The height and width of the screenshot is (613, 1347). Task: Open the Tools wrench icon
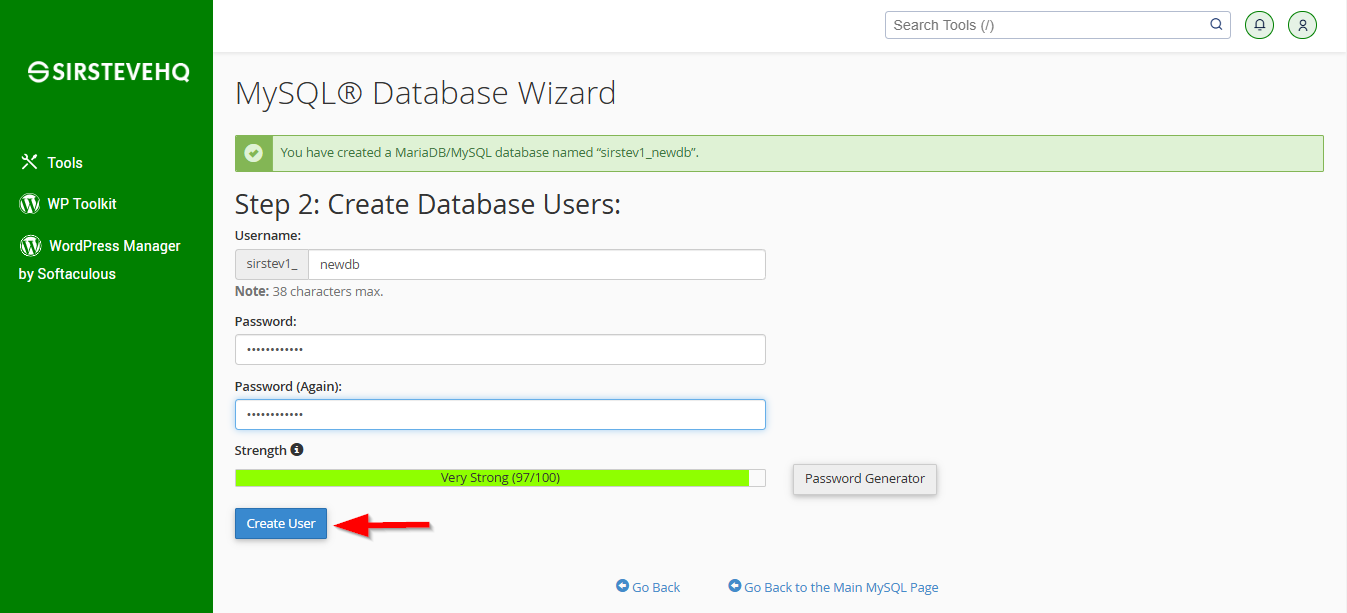(x=29, y=162)
